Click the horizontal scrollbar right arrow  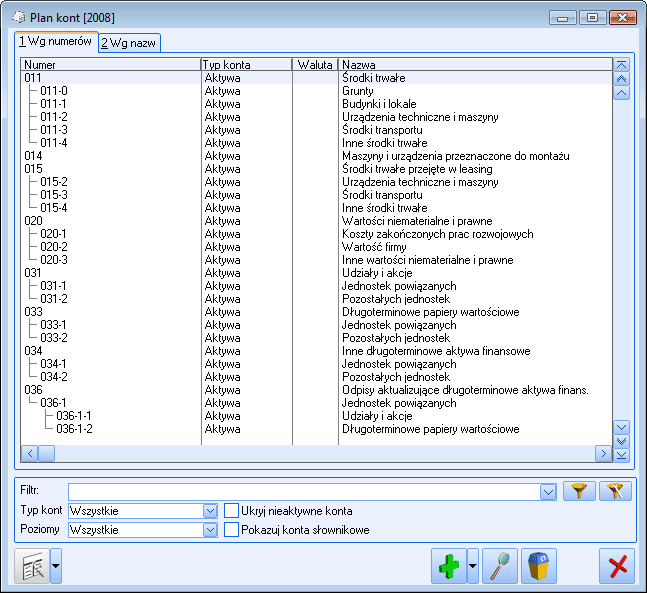pyautogui.click(x=603, y=453)
